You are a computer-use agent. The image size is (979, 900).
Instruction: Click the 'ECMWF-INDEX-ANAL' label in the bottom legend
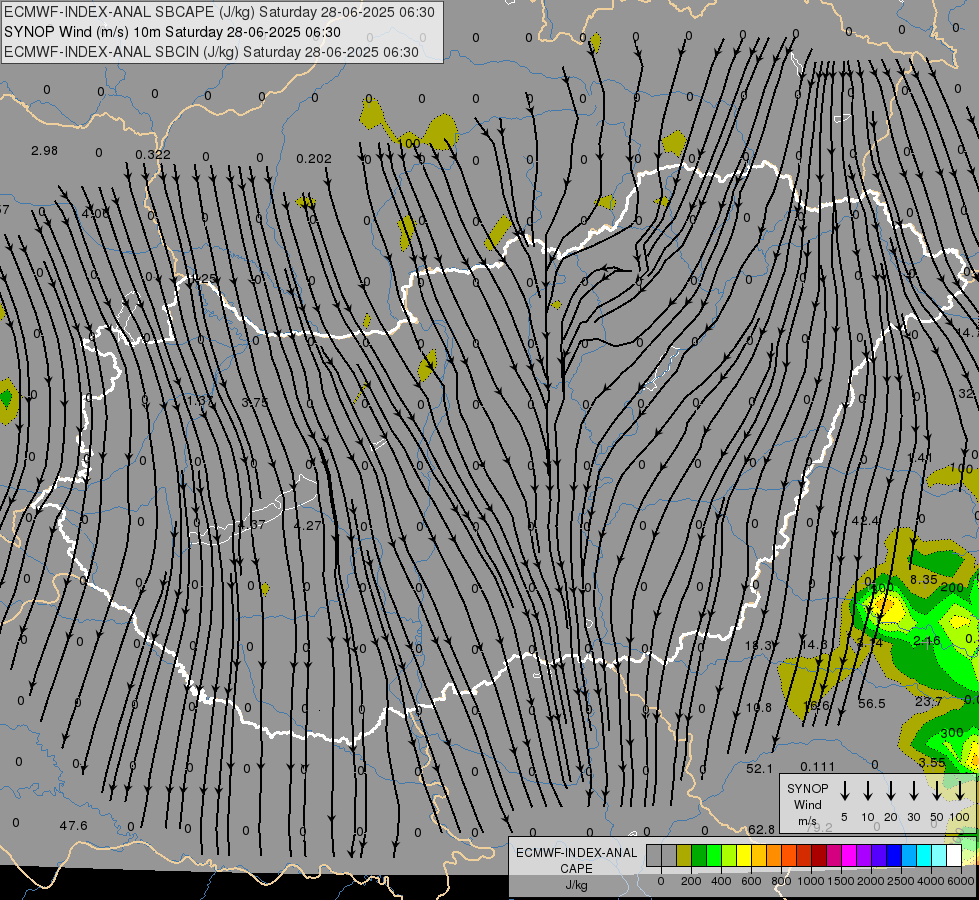576,853
